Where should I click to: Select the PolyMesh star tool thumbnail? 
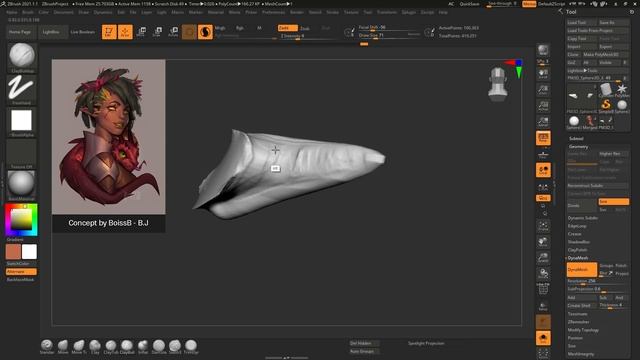click(622, 89)
